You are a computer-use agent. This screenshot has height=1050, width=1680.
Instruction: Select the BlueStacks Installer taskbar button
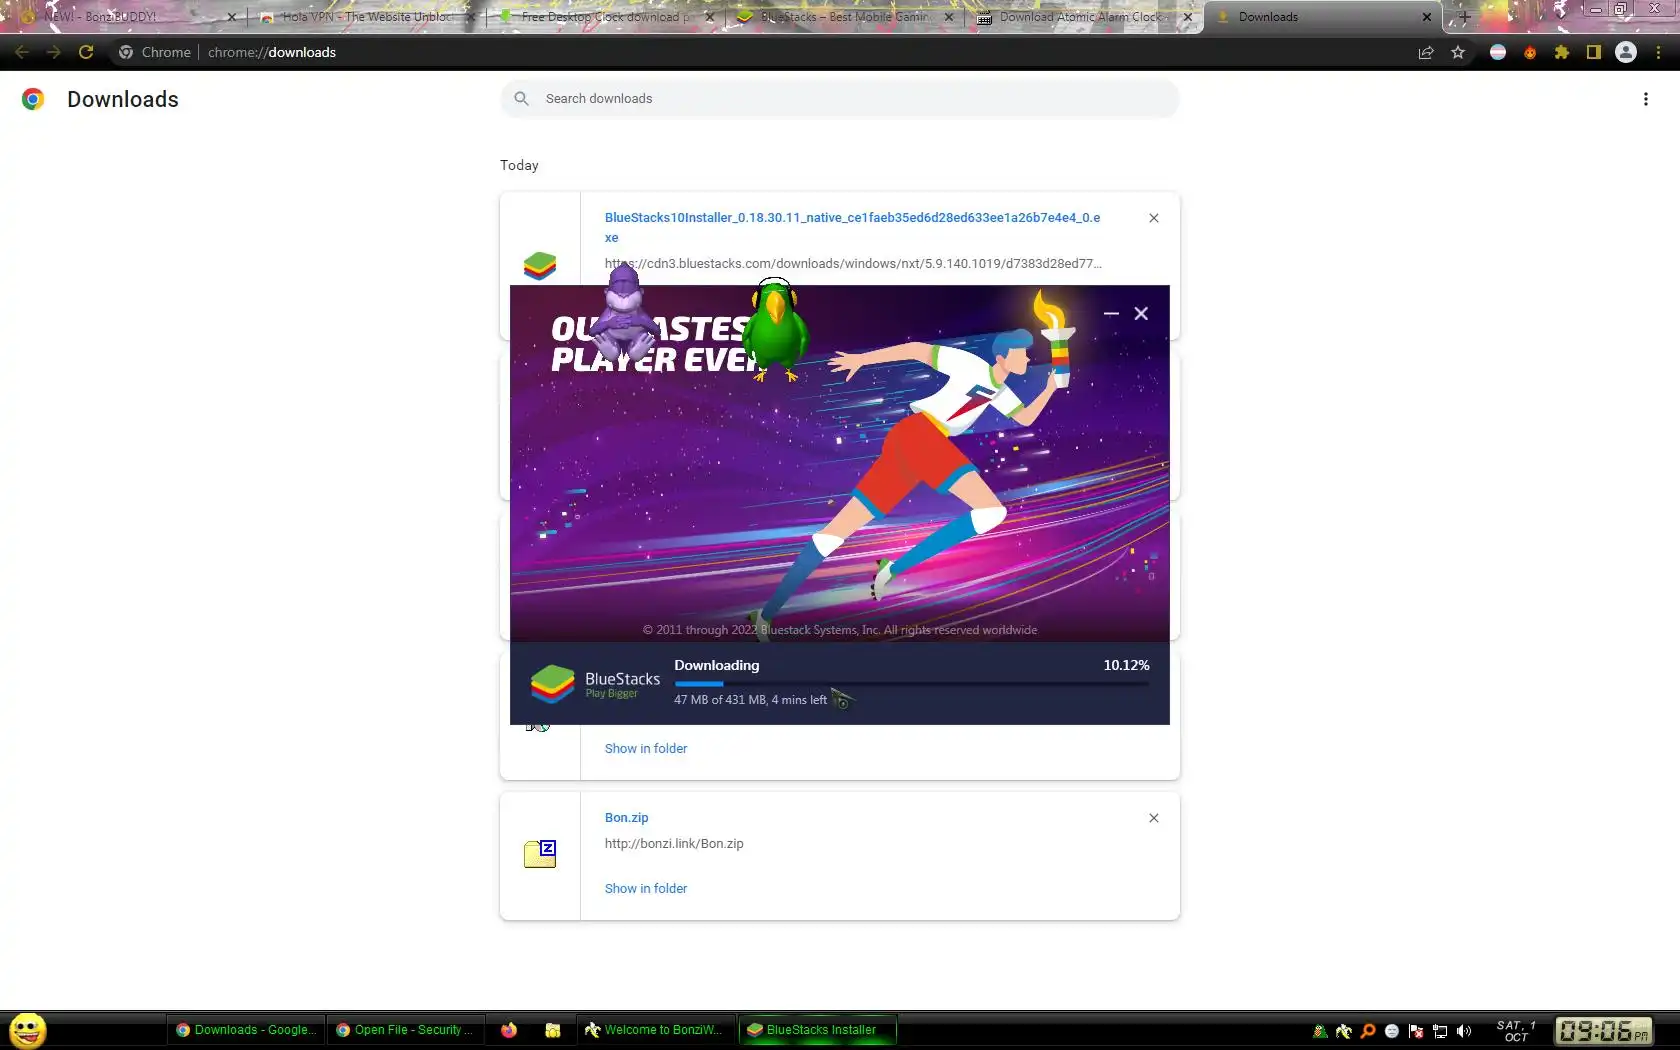[x=818, y=1030]
